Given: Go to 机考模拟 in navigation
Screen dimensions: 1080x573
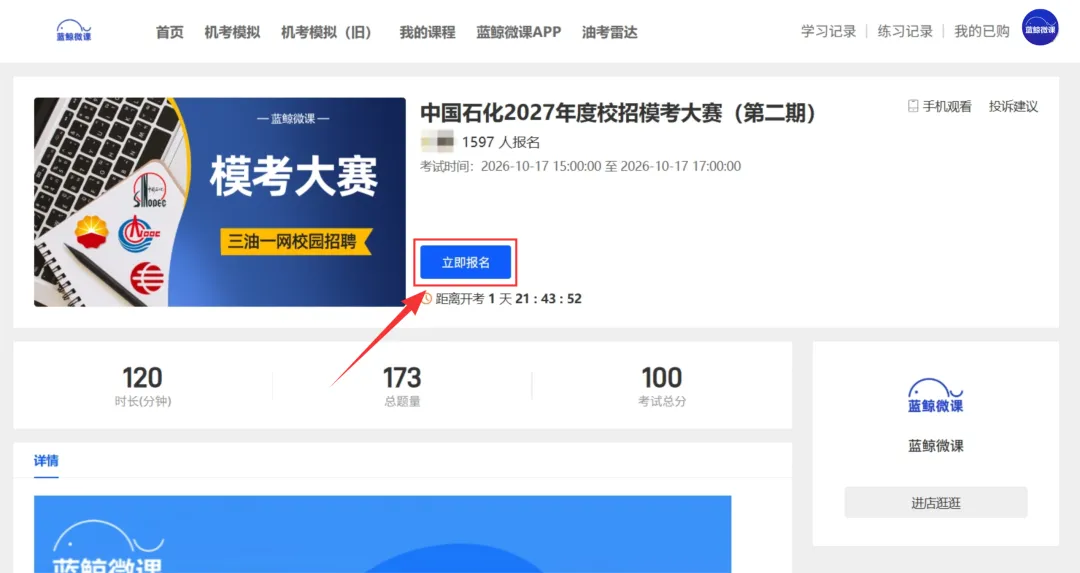Looking at the screenshot, I should (x=232, y=32).
